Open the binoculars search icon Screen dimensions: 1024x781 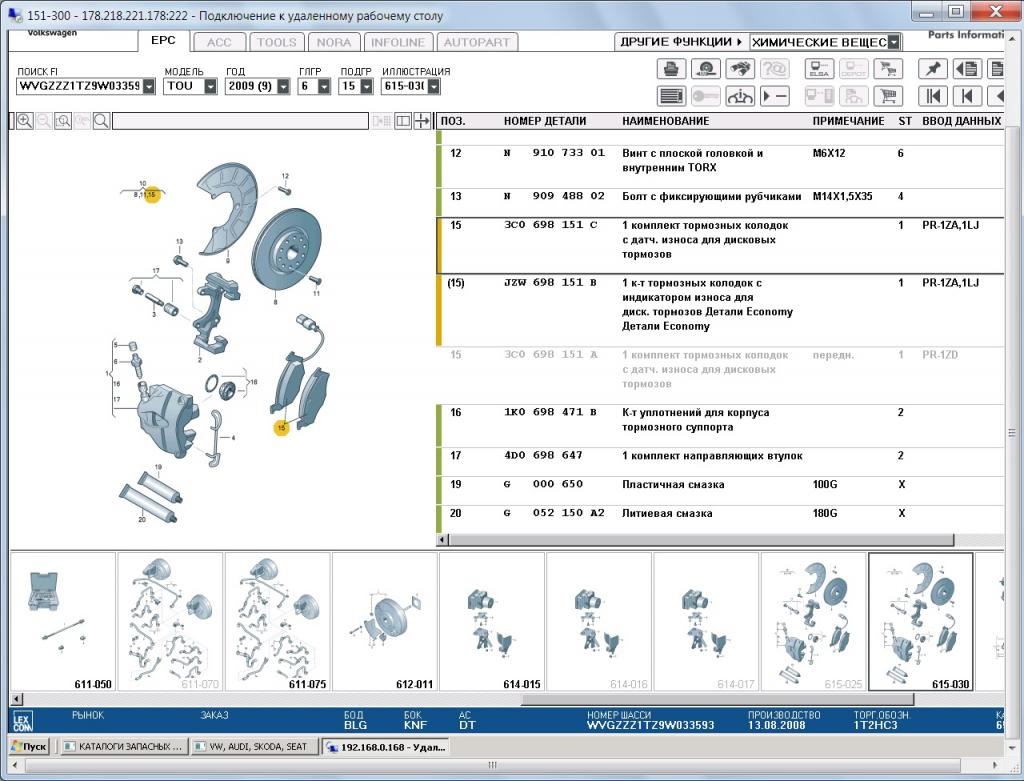click(x=740, y=69)
